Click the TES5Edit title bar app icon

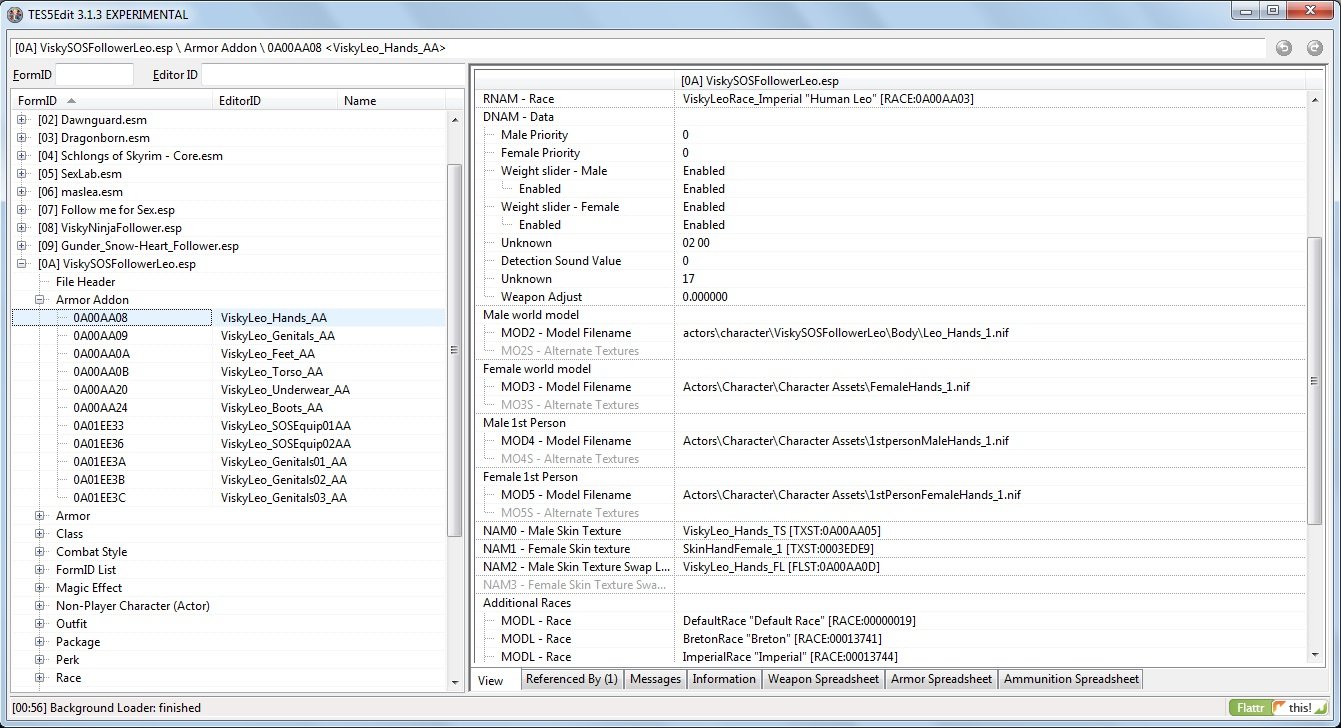tap(14, 14)
